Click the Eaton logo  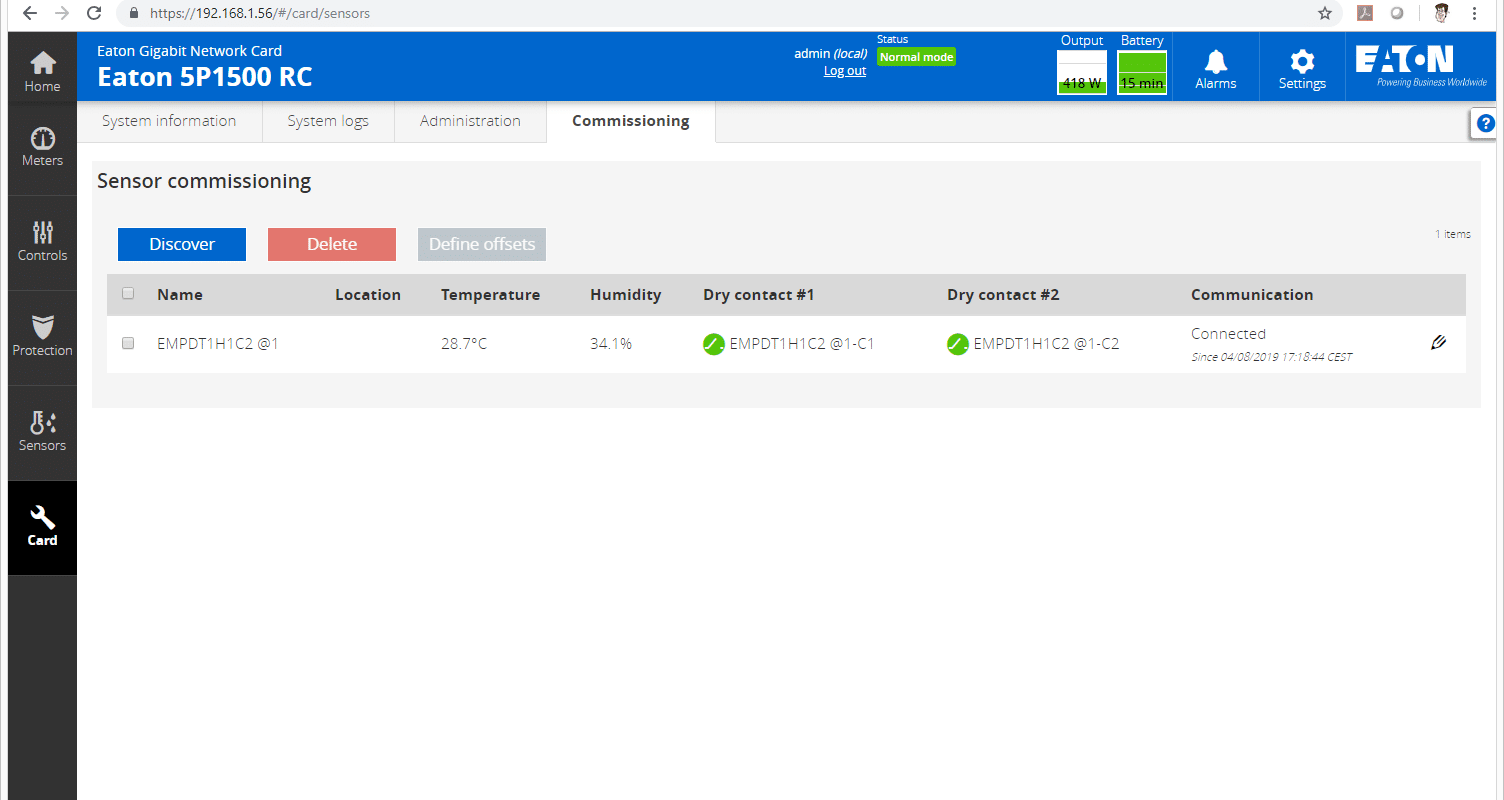[x=1420, y=65]
